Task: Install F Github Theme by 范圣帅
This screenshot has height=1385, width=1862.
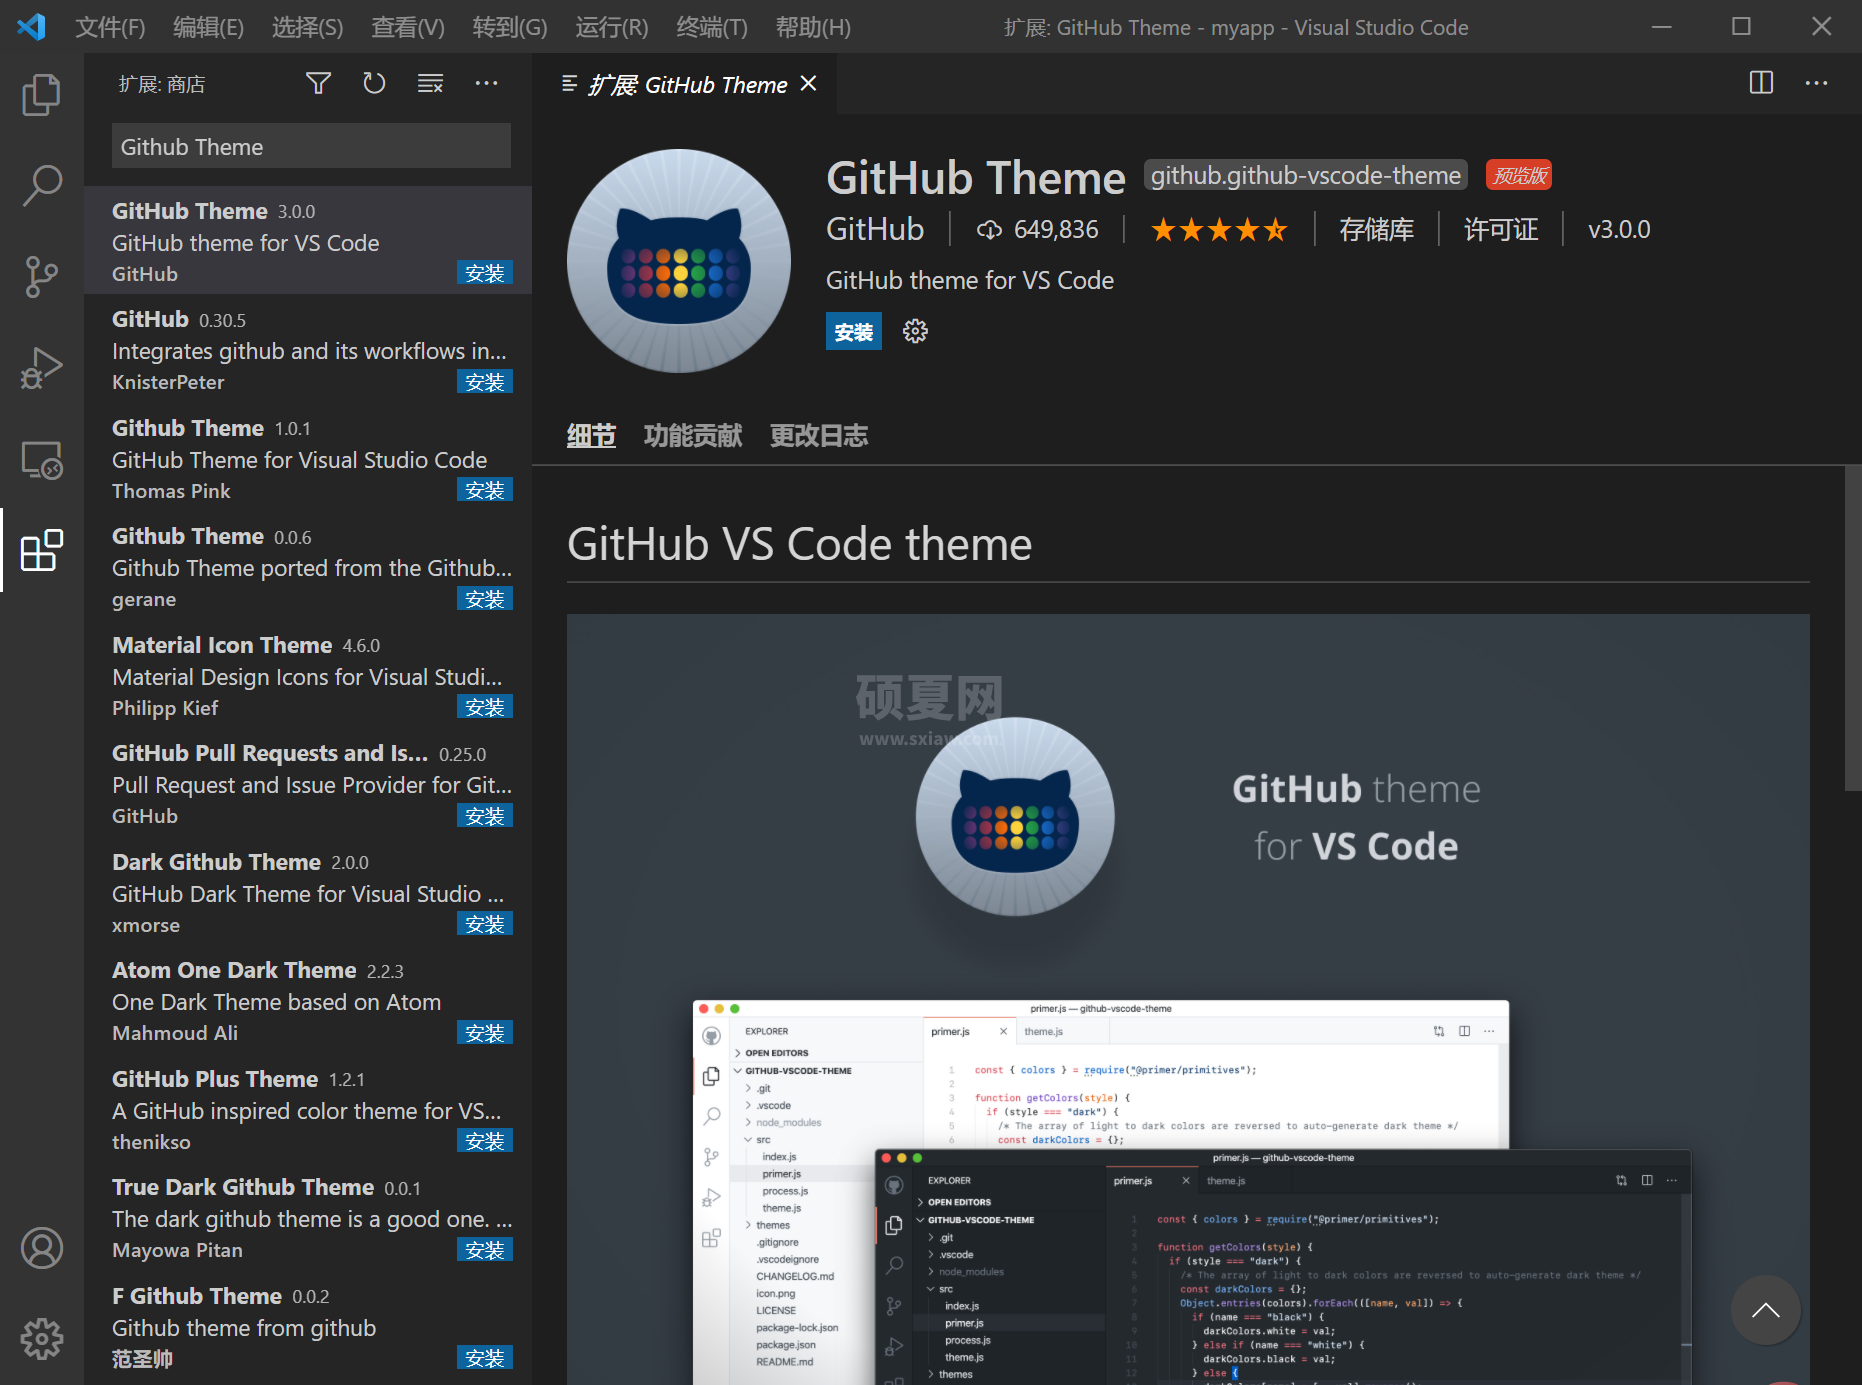Action: 485,1358
